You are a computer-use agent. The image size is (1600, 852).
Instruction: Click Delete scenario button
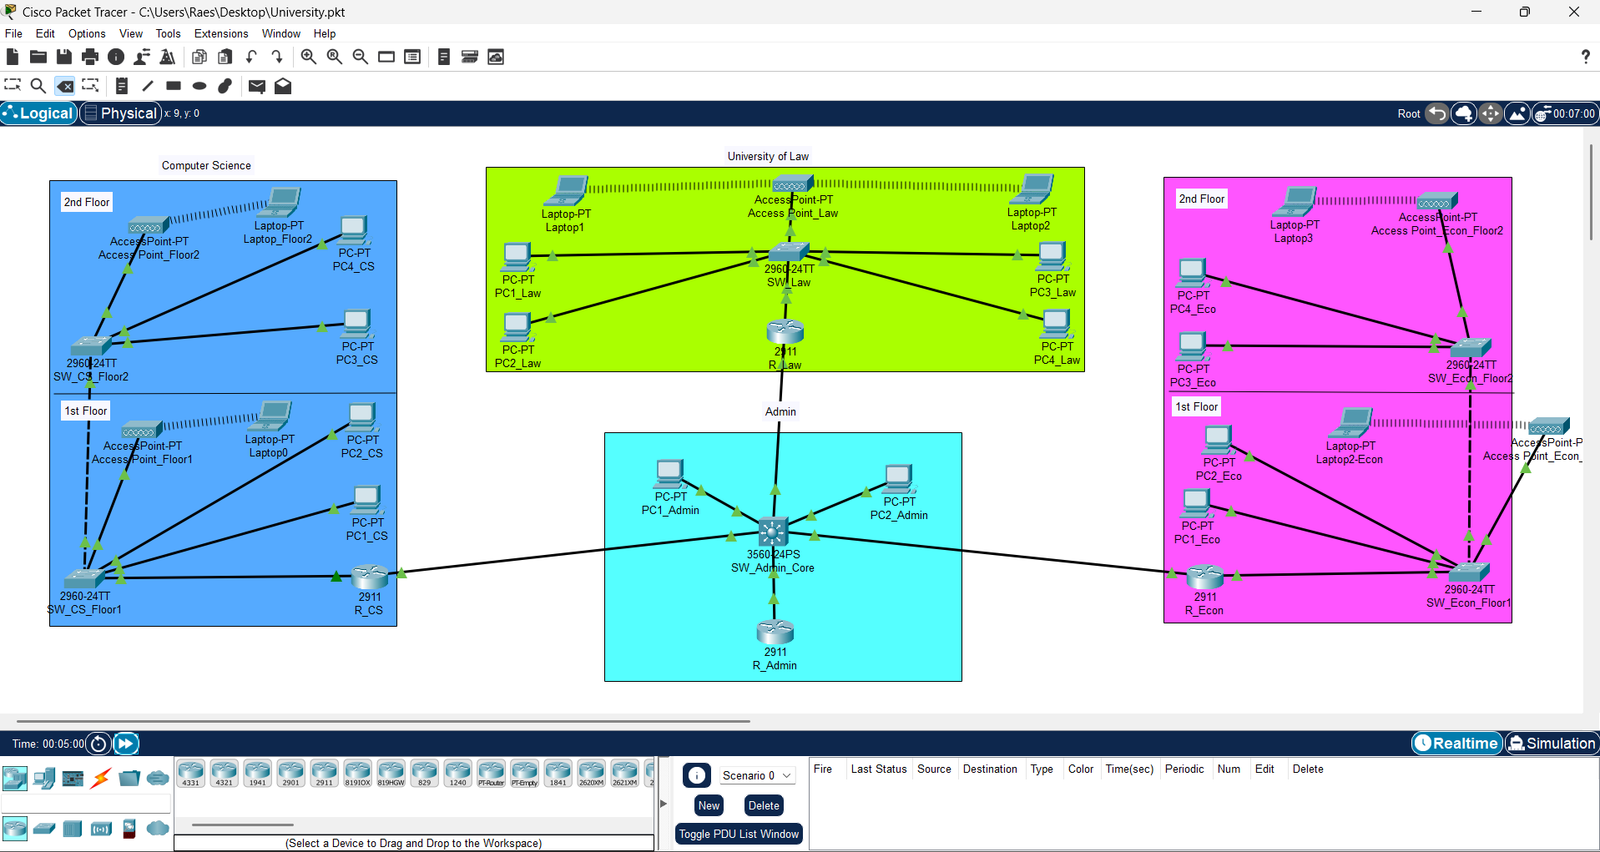coord(764,805)
